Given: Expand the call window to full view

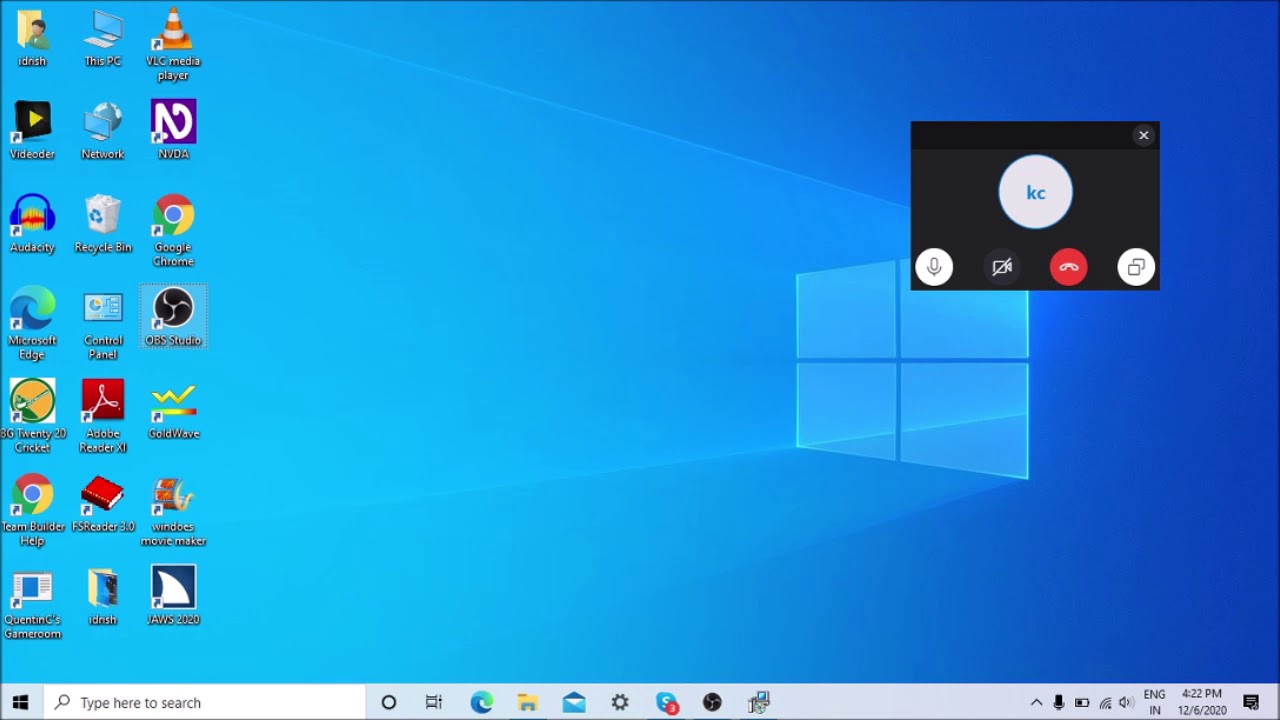Looking at the screenshot, I should pos(1136,267).
